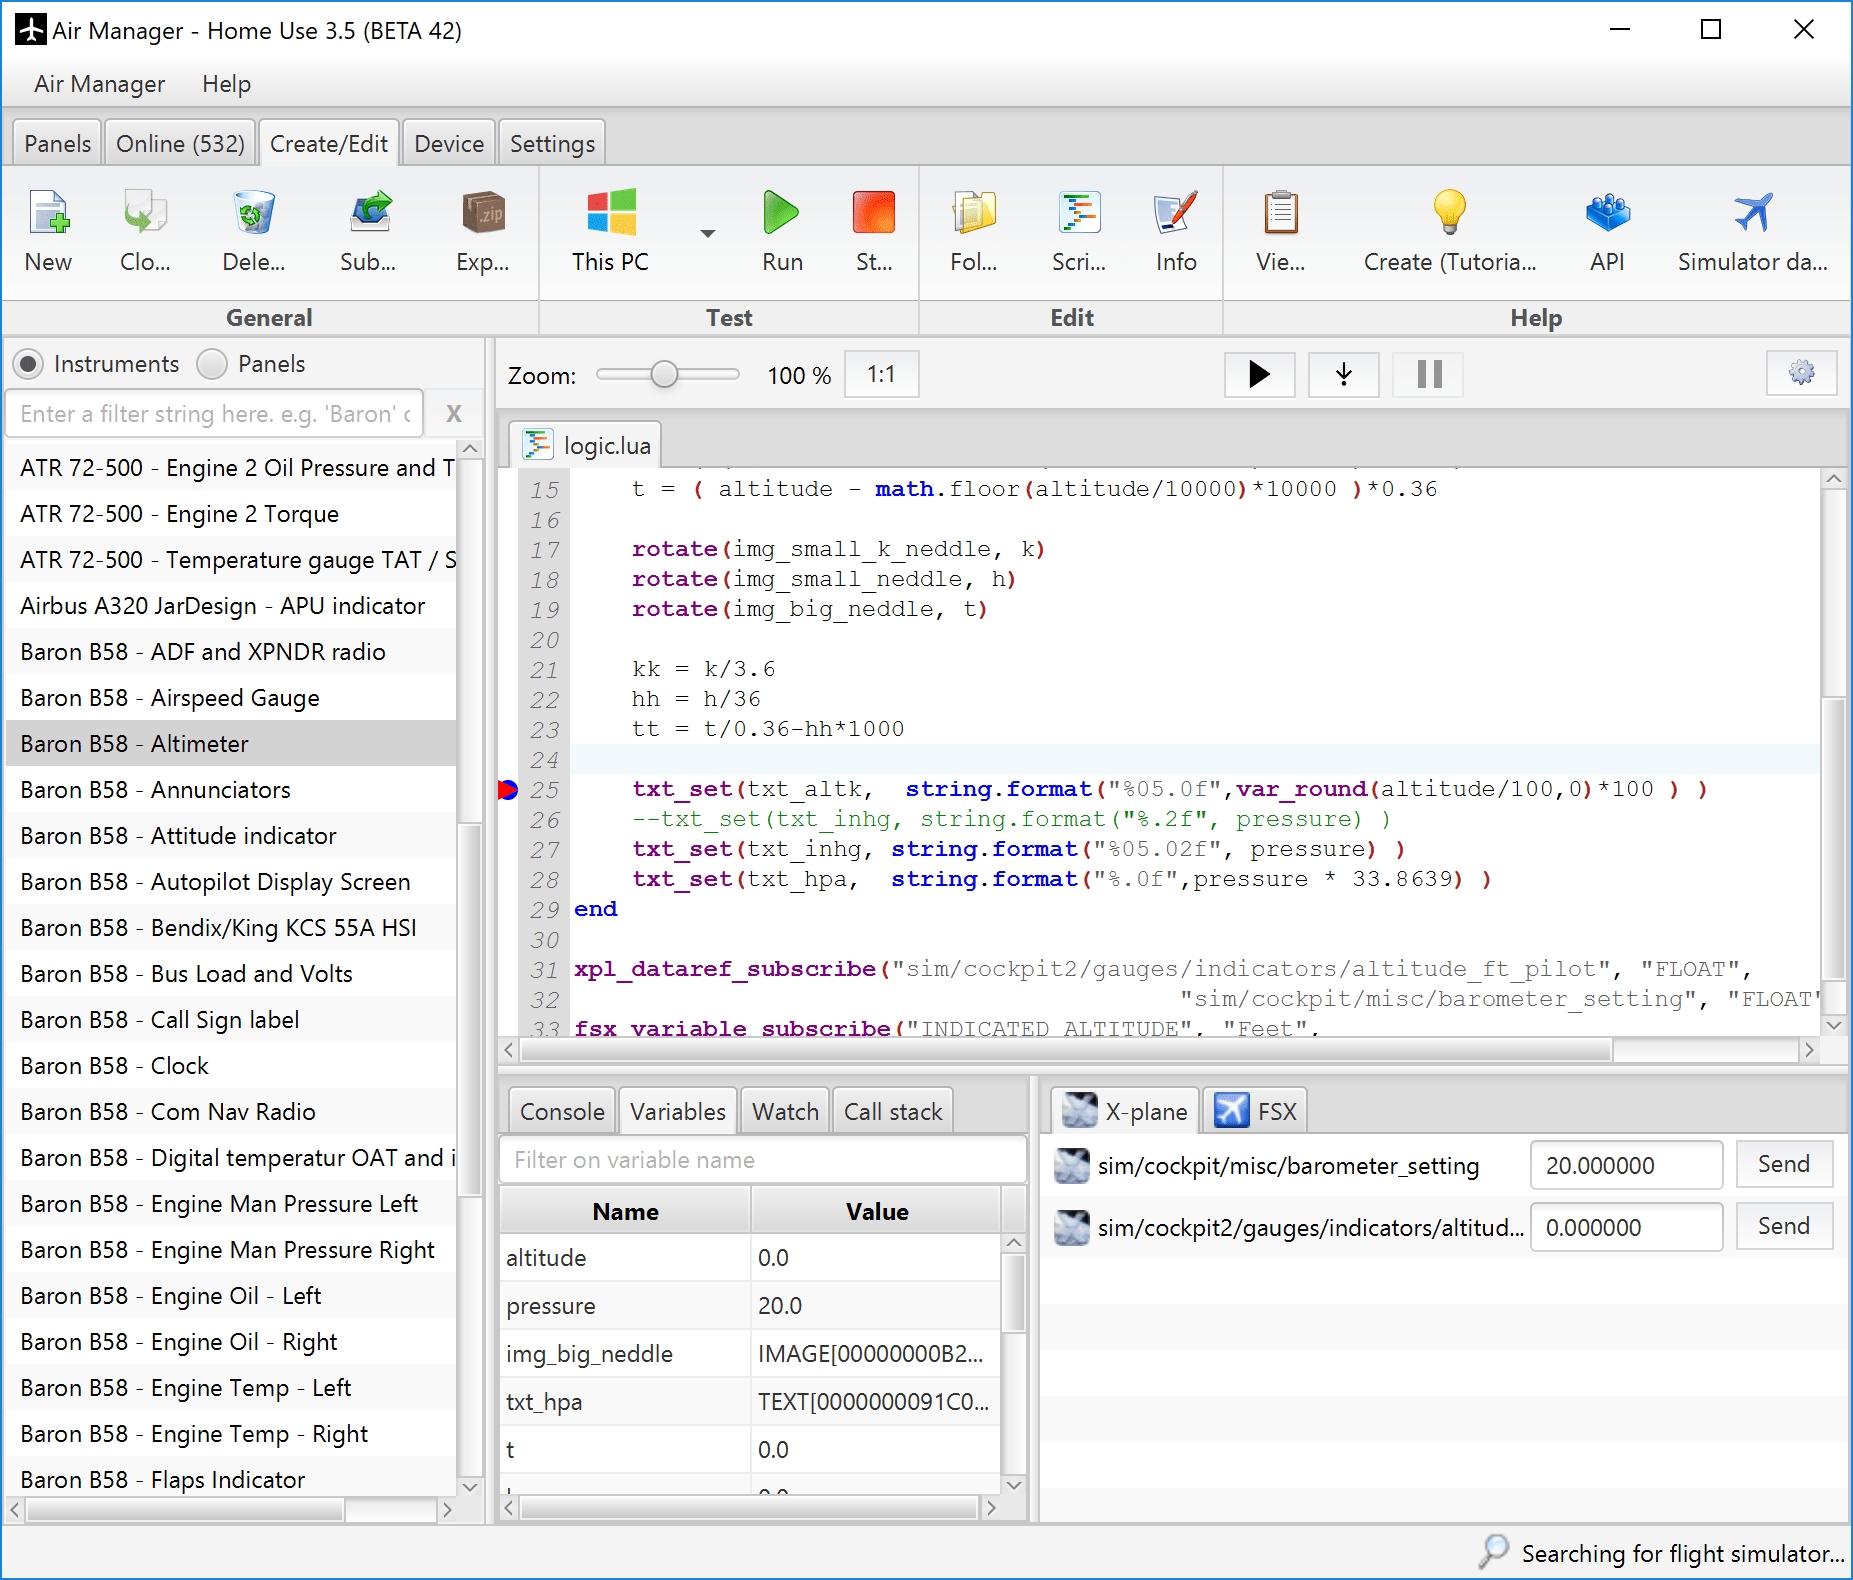Select Baron B58 - Clock instrument
Screen dimensions: 1853x1580
231,1066
